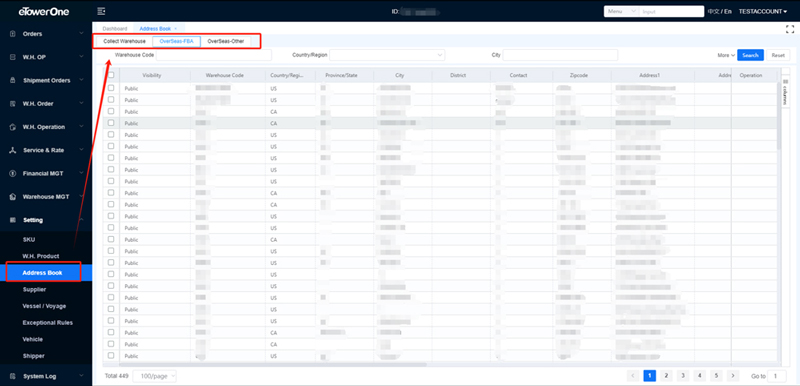Switch to the OverSeas-FBA tab
Viewport: 800px width, 386px height.
tap(177, 41)
